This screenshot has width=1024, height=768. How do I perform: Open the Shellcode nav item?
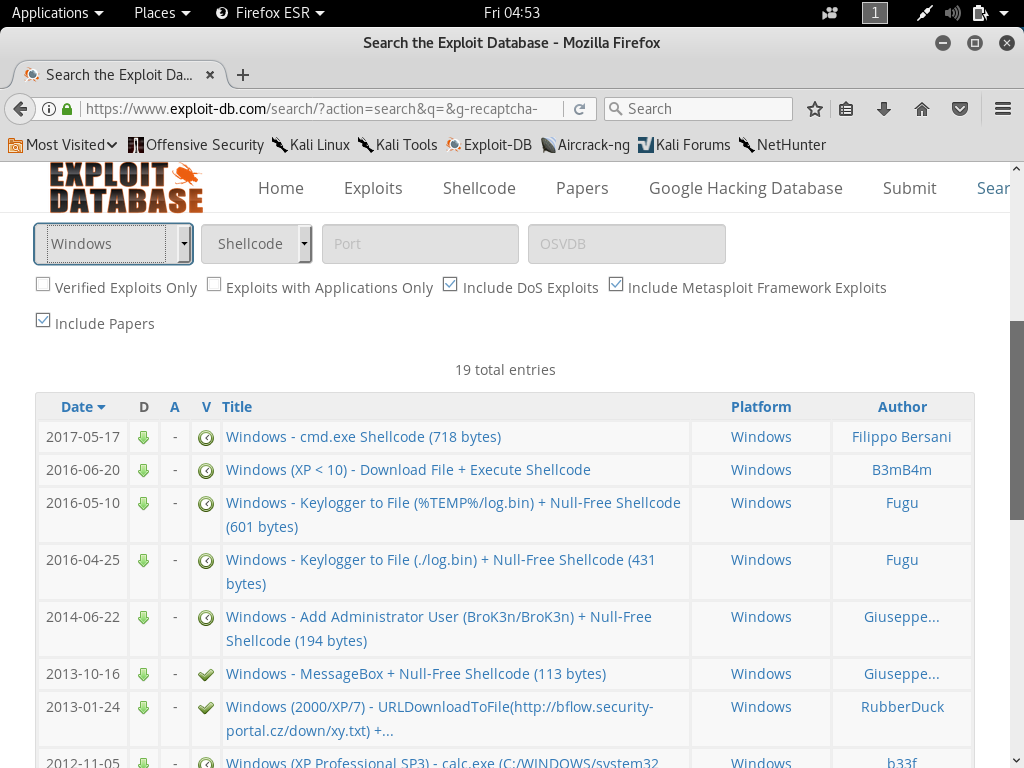[479, 188]
